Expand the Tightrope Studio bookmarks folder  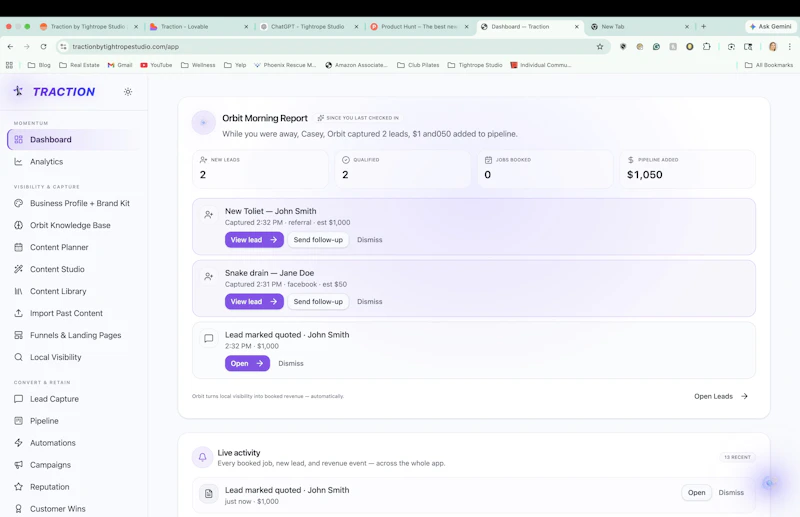coord(474,65)
